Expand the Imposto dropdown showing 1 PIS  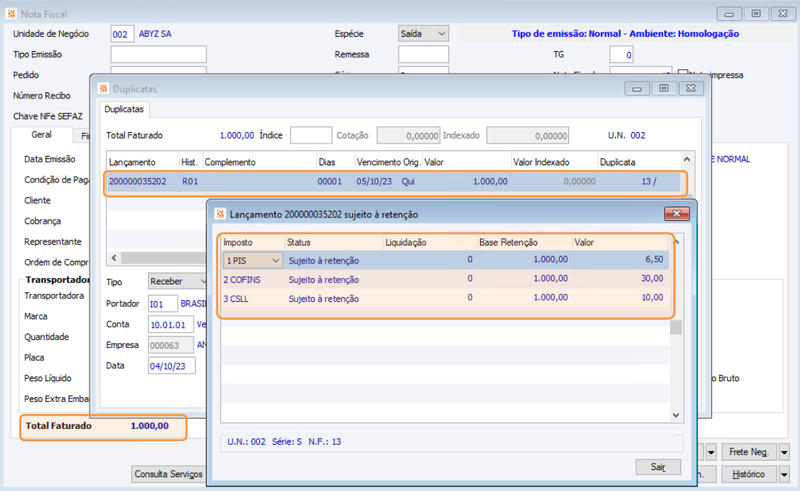[x=253, y=260]
